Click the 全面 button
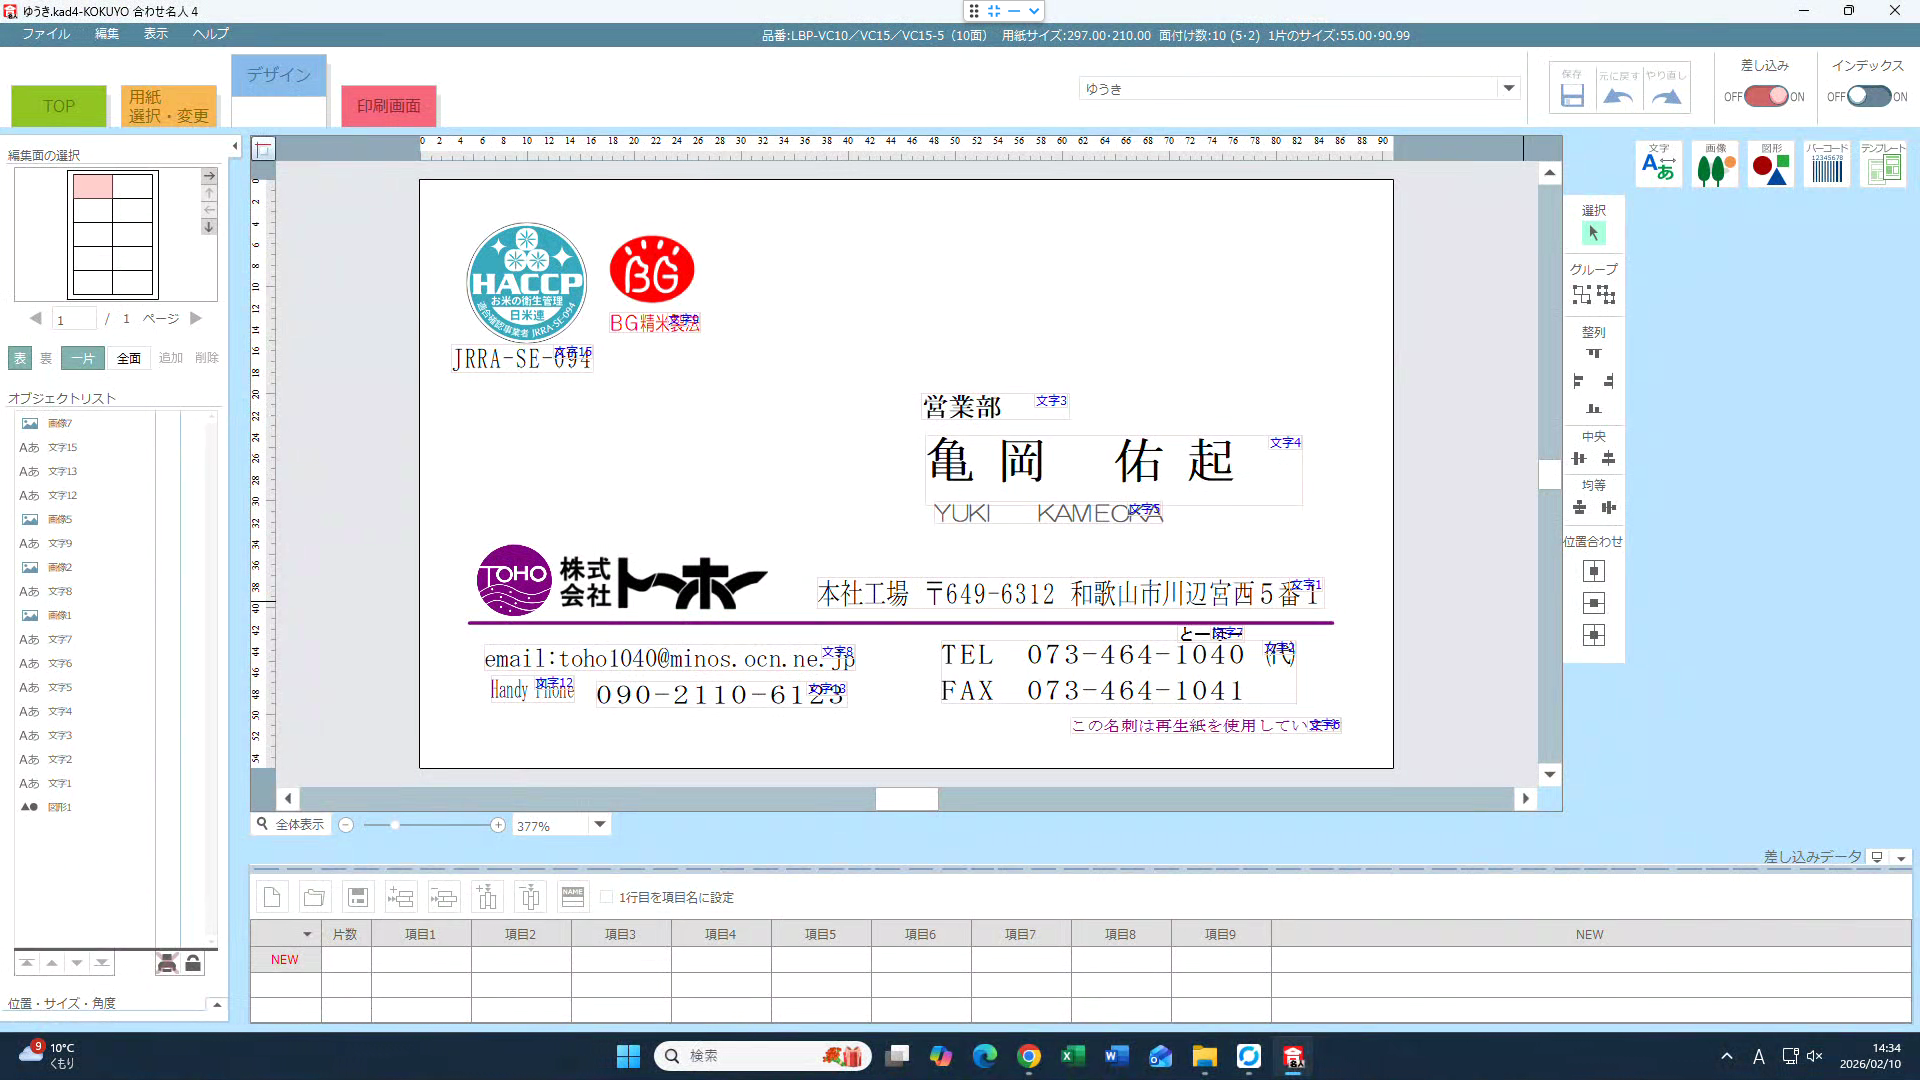 [129, 358]
